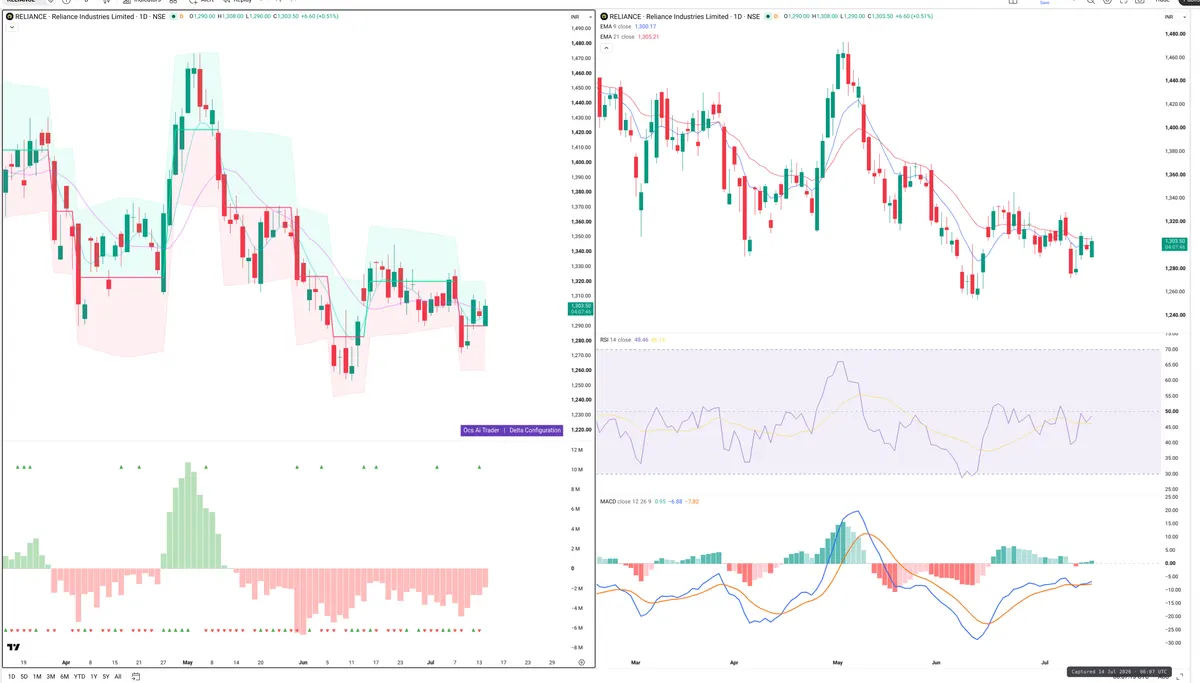The width and height of the screenshot is (1200, 683).
Task: Click the TradingView logo on left chart
Action: 13,649
